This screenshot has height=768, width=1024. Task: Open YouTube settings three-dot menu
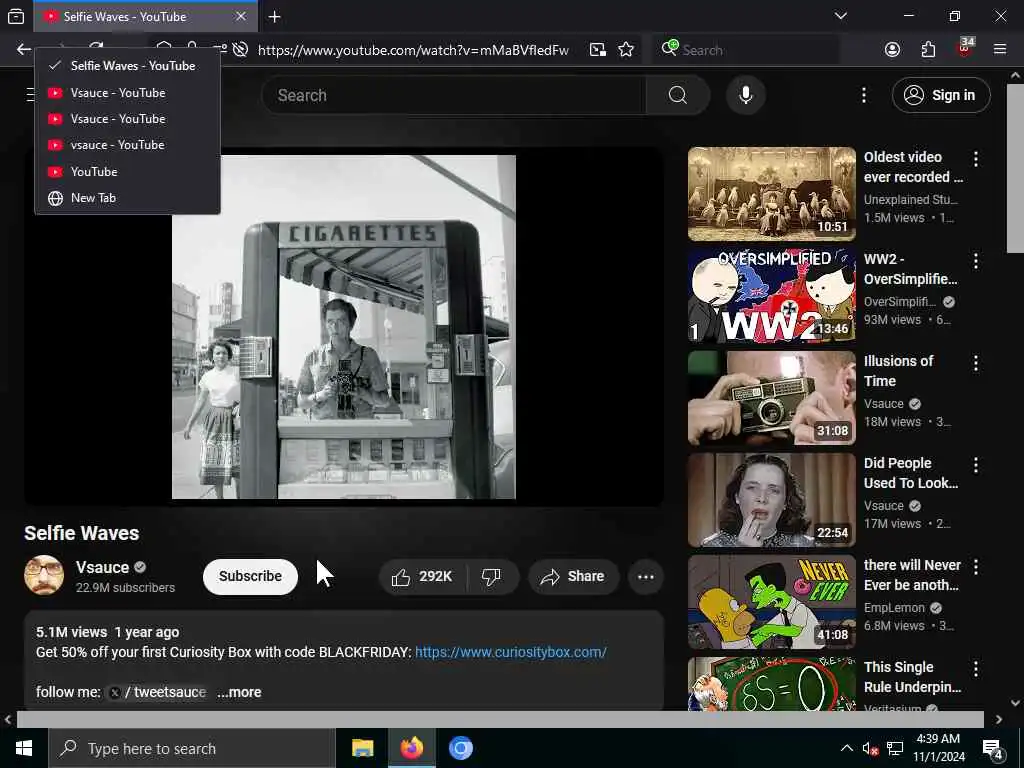(x=864, y=95)
